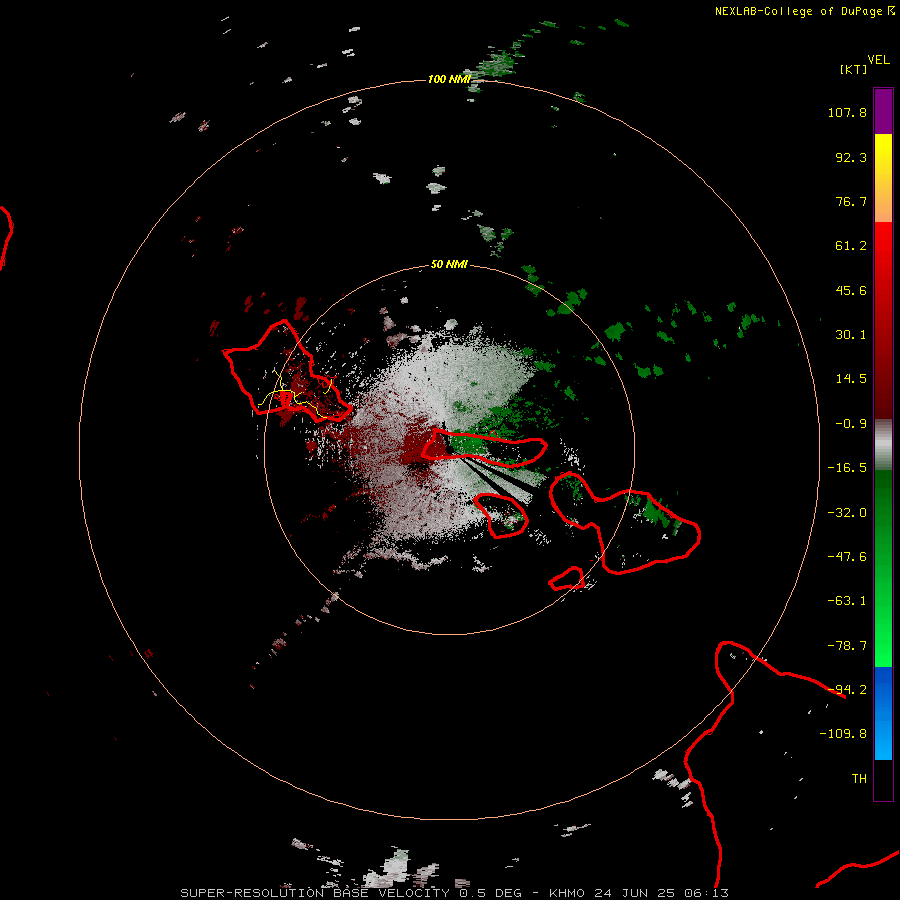Click the -0.9 velocity scale value
Image resolution: width=900 pixels, height=900 pixels.
[x=851, y=424]
